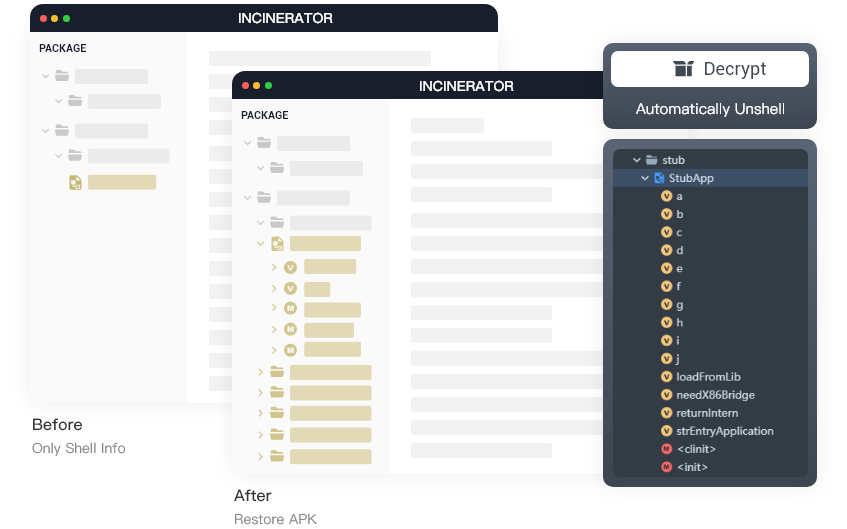Click the Only Shell Info caption

[x=79, y=448]
